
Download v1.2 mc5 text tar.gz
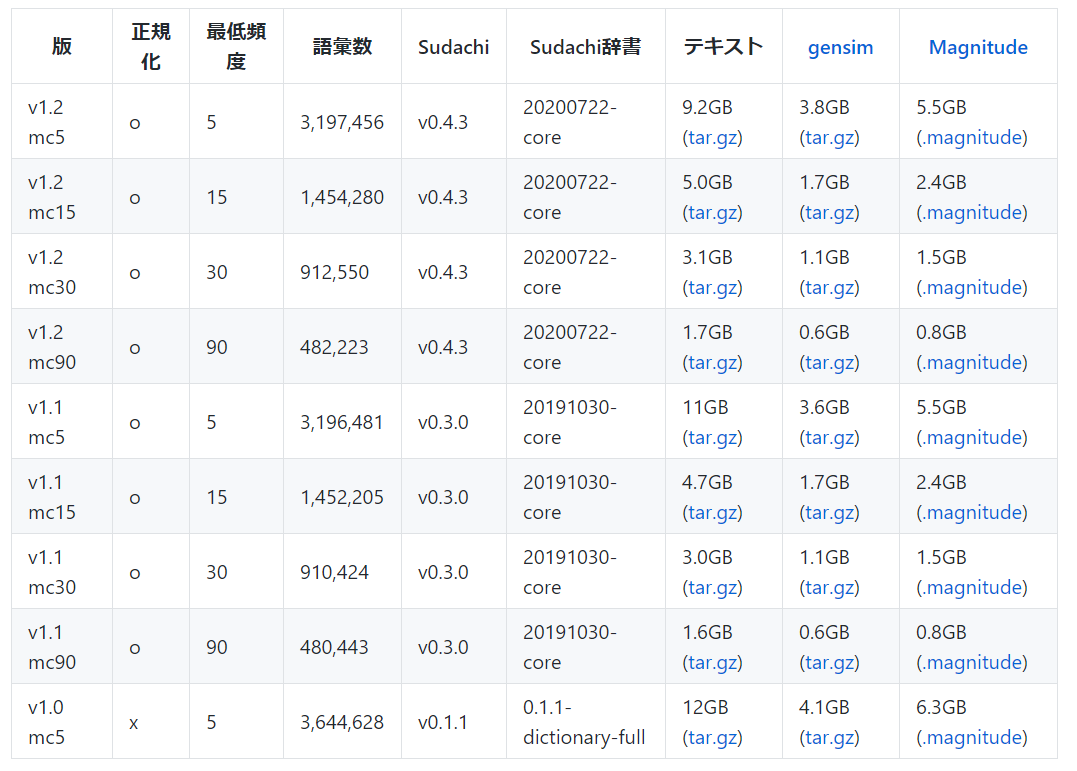(x=712, y=138)
